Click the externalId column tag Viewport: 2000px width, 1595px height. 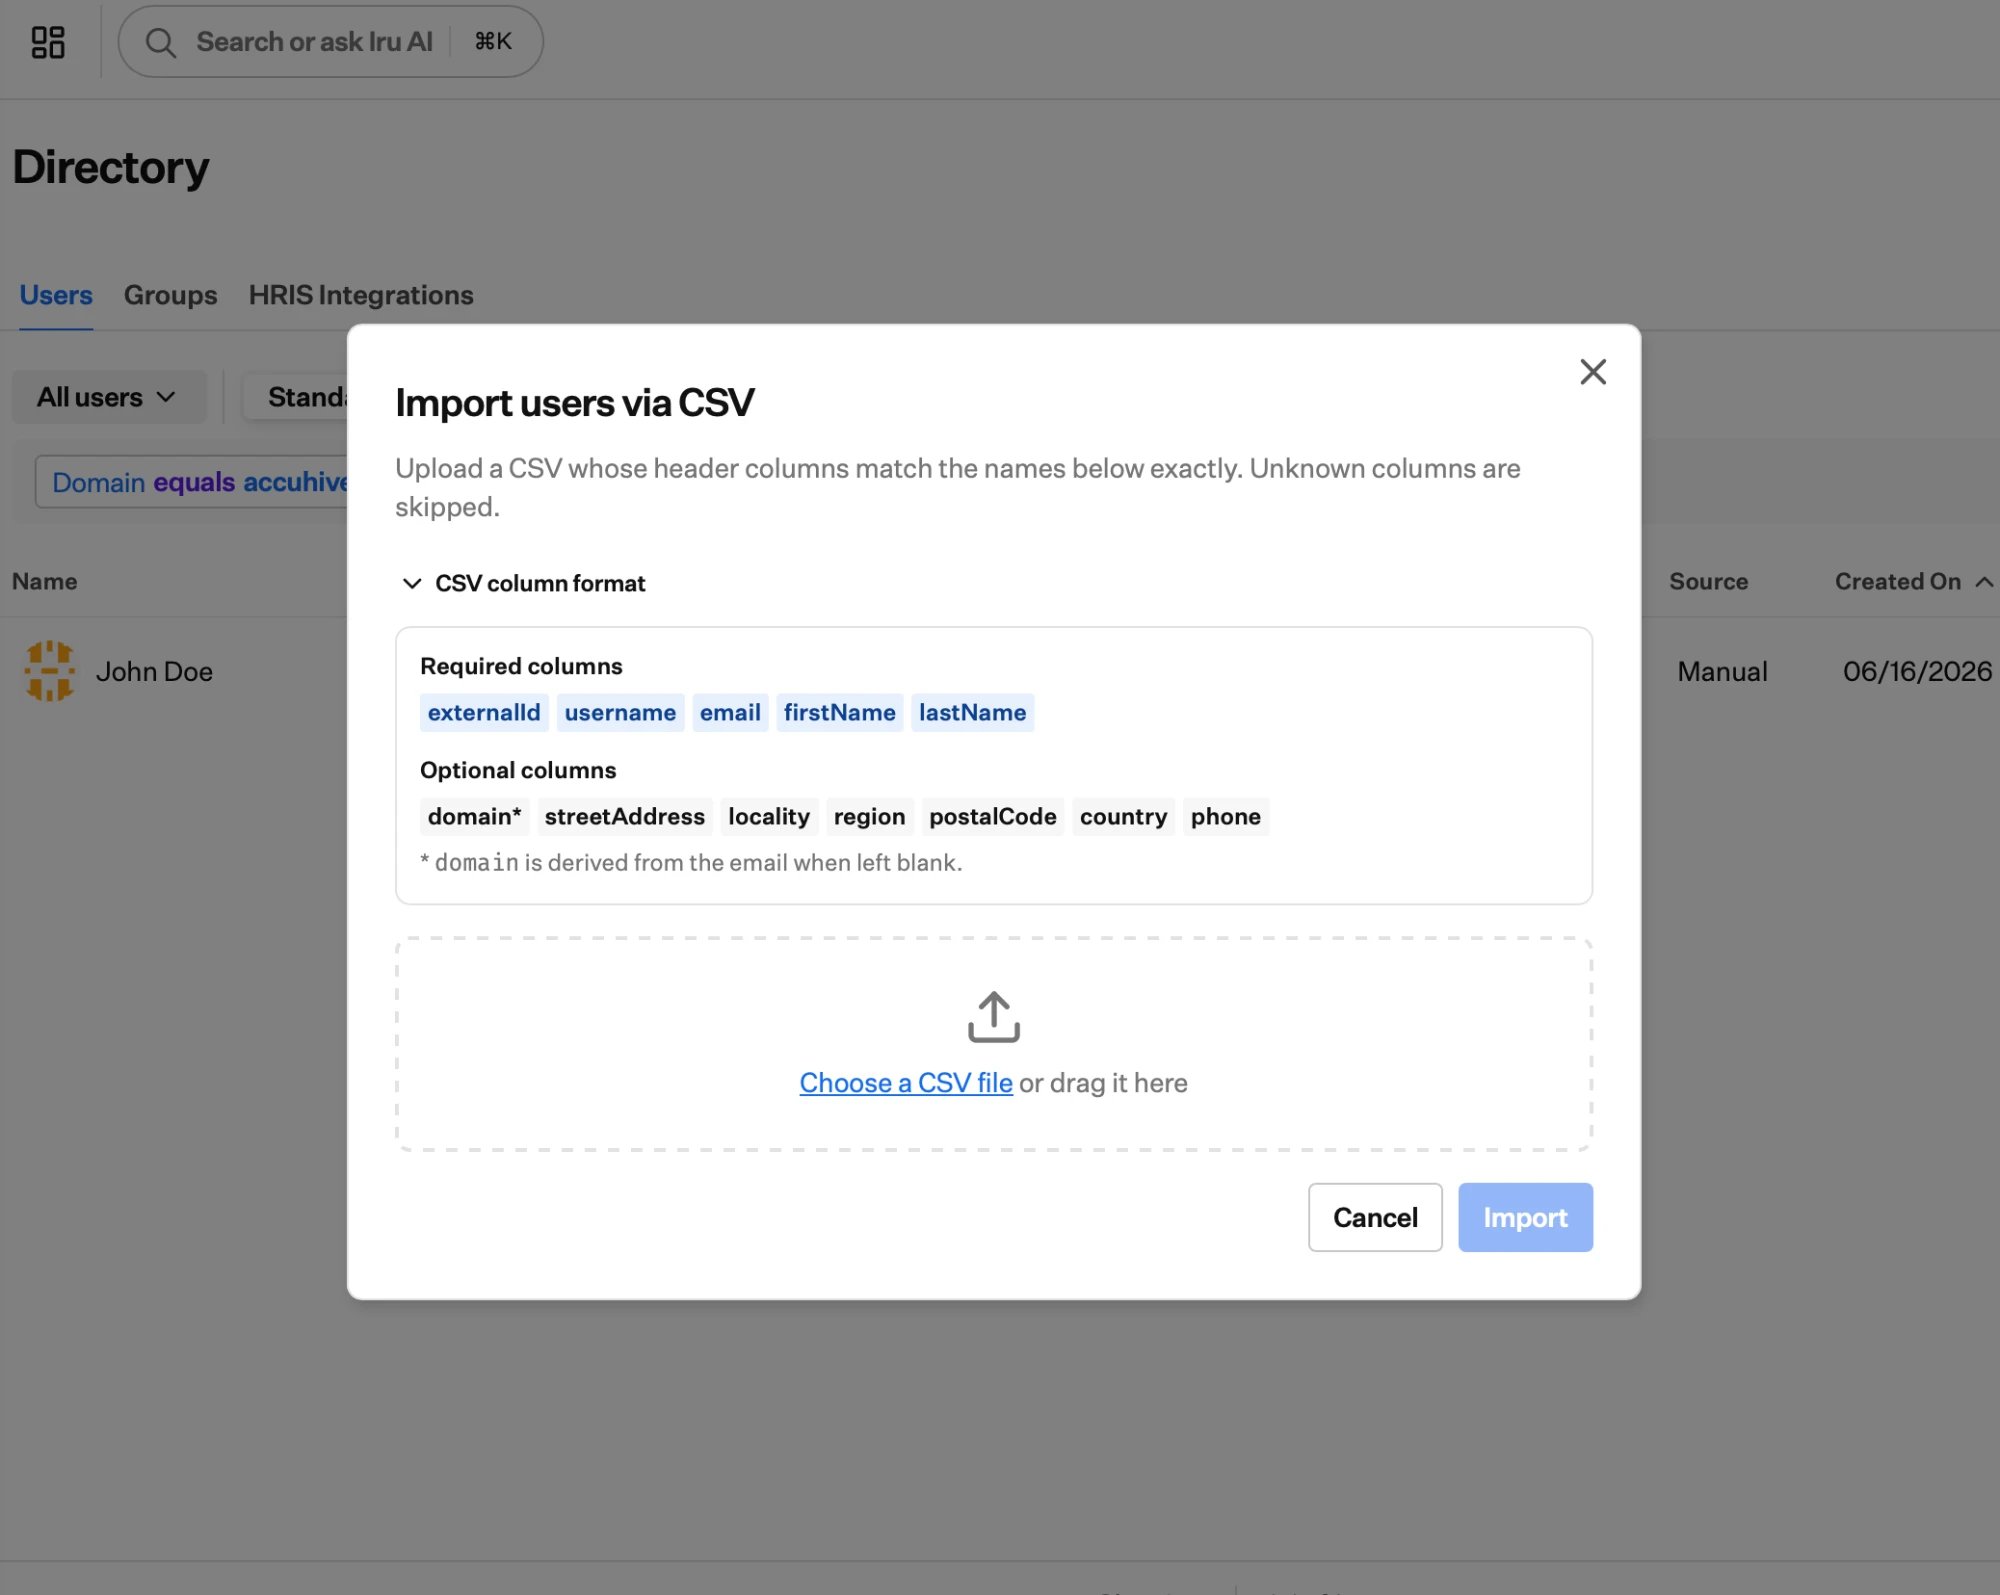tap(484, 713)
